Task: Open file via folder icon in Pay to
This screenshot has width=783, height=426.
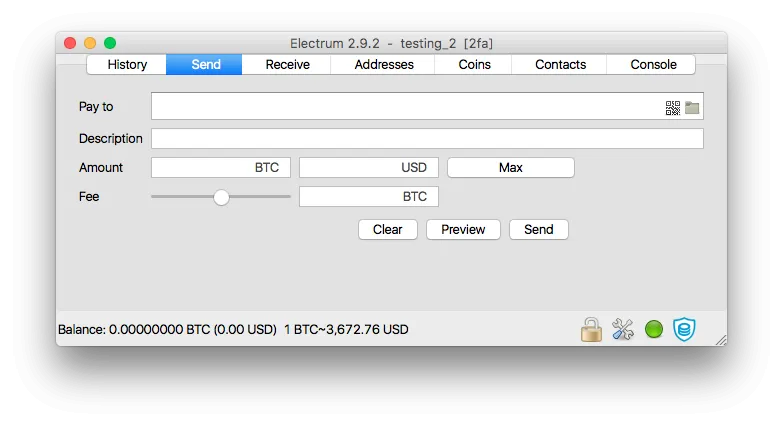Action: point(692,107)
